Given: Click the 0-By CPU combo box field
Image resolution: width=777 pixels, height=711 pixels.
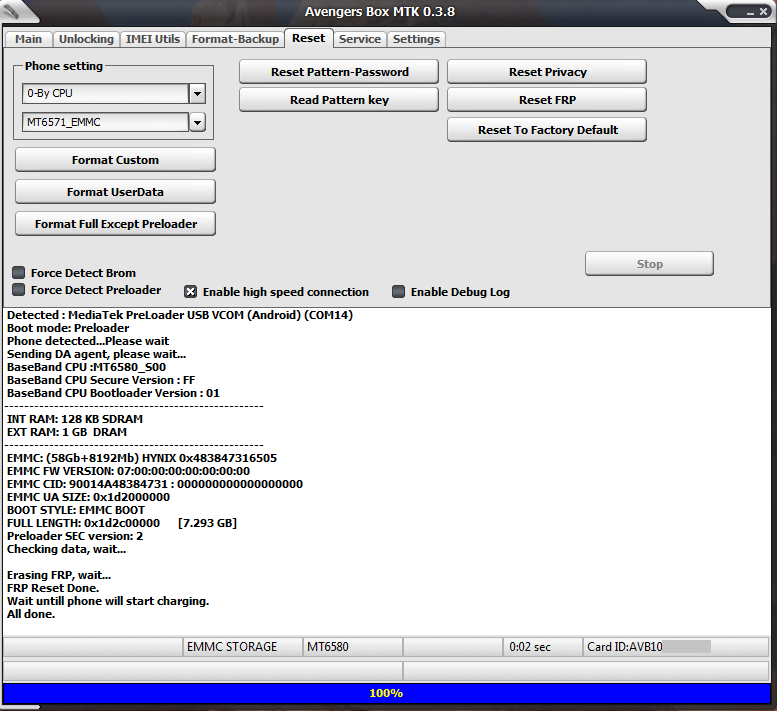Looking at the screenshot, I should coord(106,93).
